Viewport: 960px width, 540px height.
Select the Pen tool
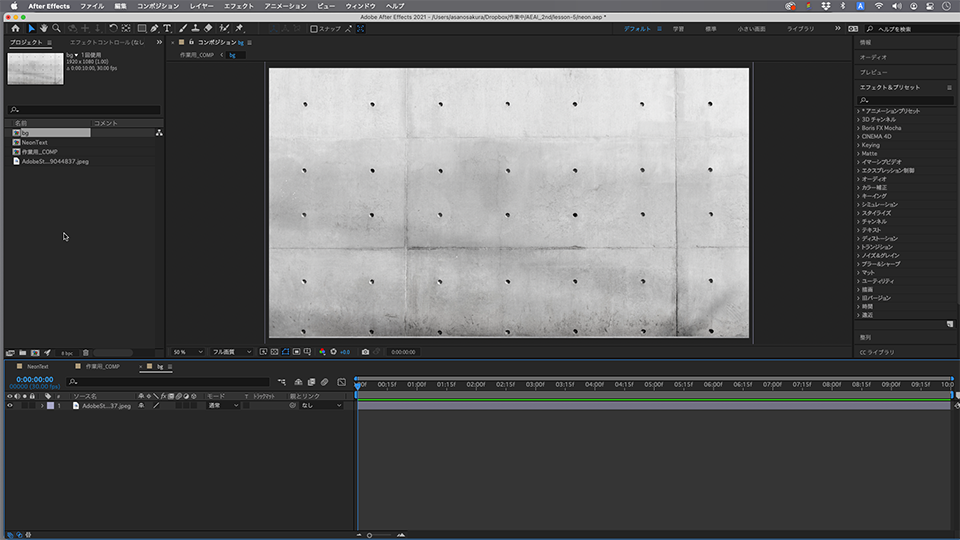154,28
